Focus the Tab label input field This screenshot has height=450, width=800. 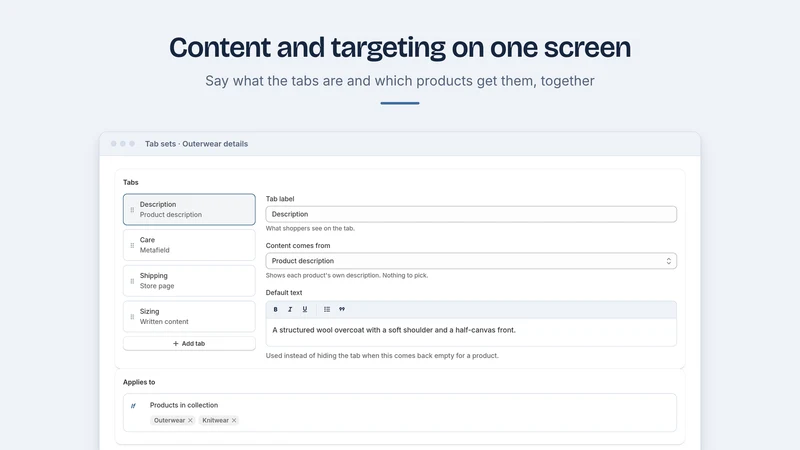tap(471, 214)
